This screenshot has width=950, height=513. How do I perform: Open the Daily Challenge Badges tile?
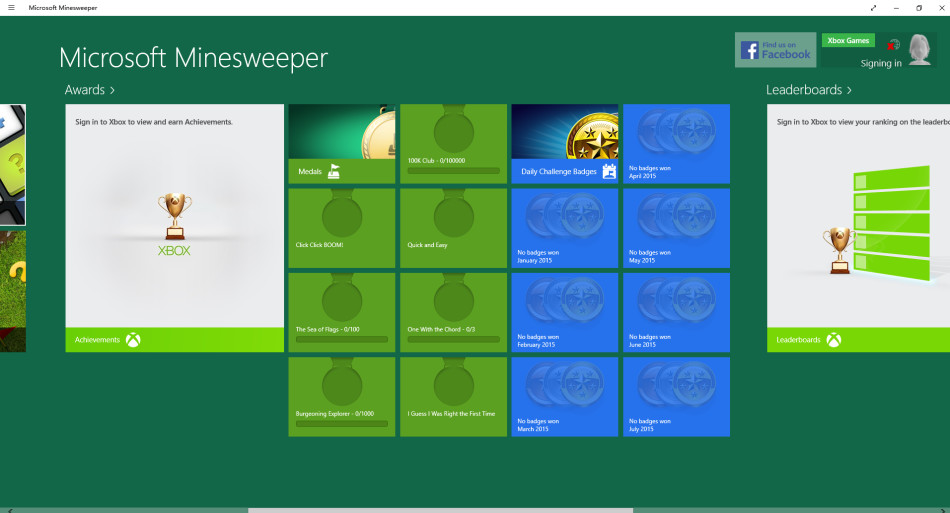pyautogui.click(x=565, y=144)
